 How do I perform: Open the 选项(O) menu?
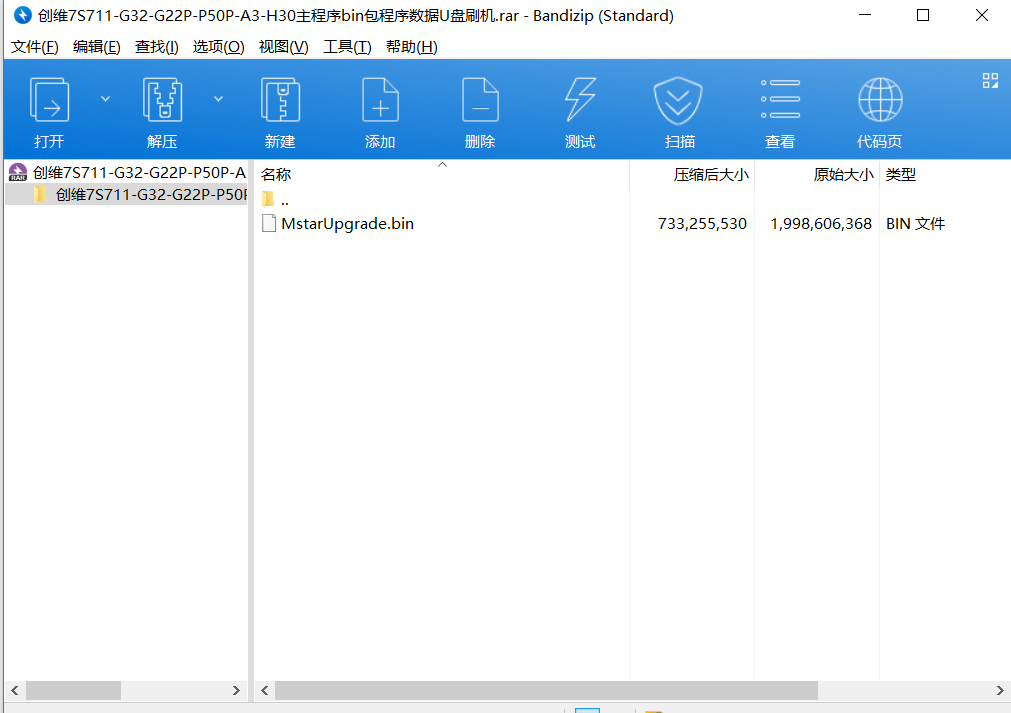pyautogui.click(x=219, y=46)
